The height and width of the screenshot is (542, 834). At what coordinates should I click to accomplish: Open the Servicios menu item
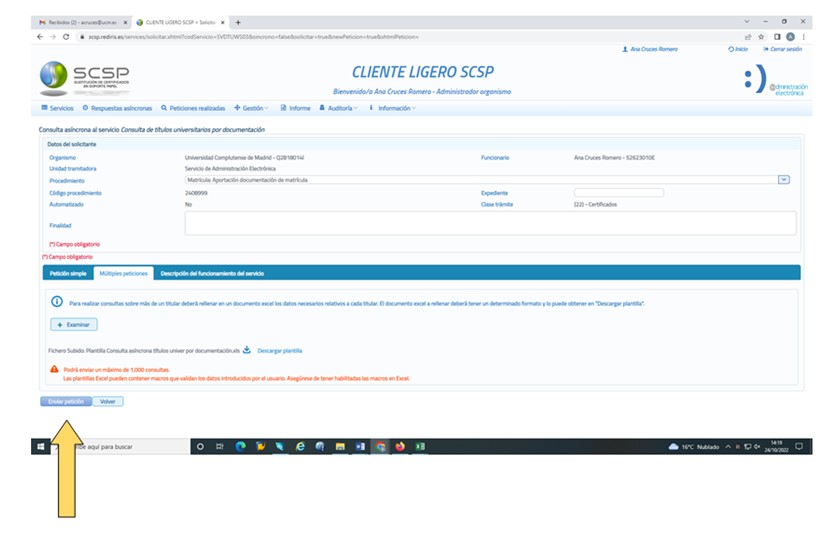coord(57,108)
